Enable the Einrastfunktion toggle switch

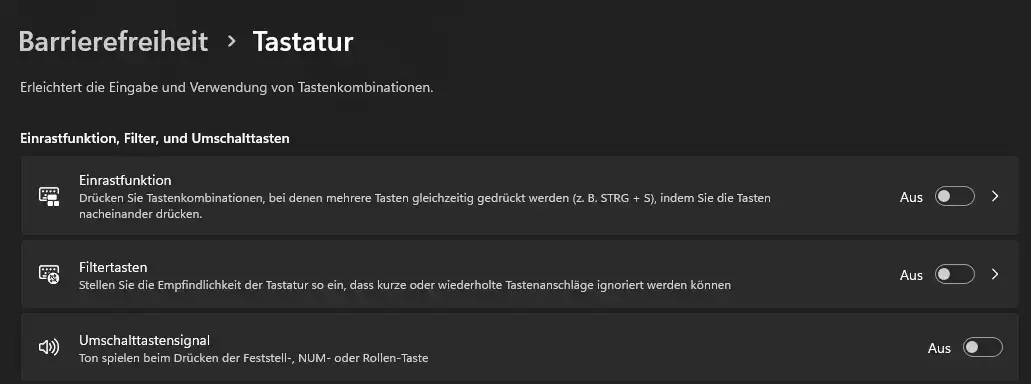pyautogui.click(x=955, y=196)
